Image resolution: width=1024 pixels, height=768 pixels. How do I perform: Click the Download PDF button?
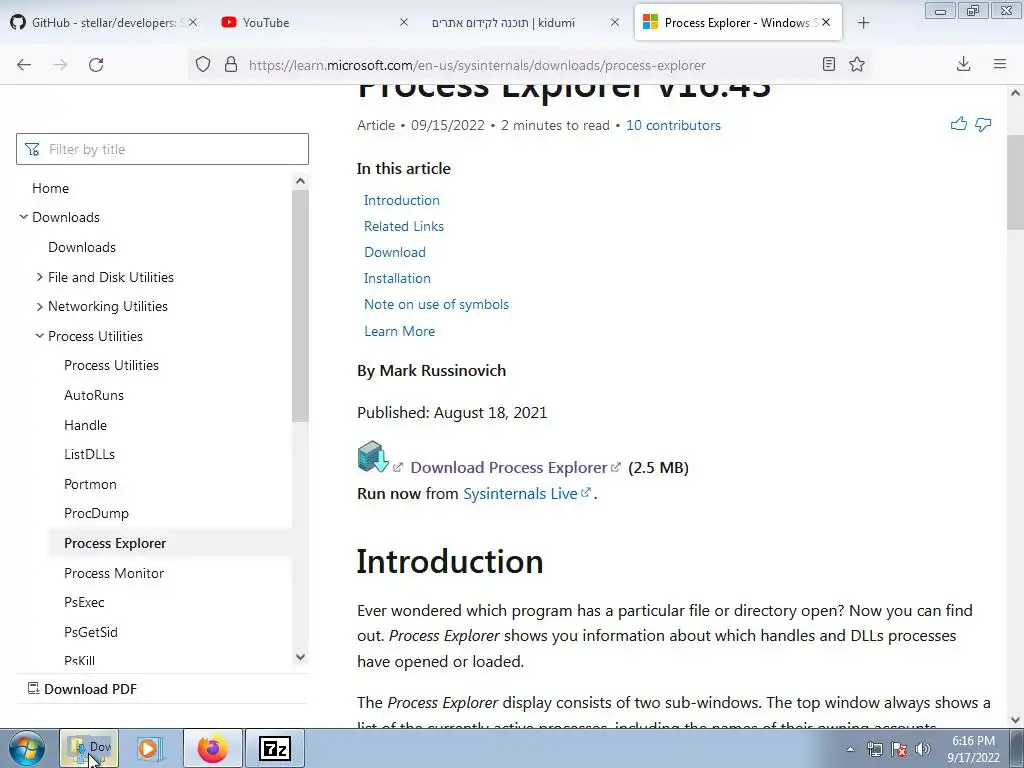(82, 689)
